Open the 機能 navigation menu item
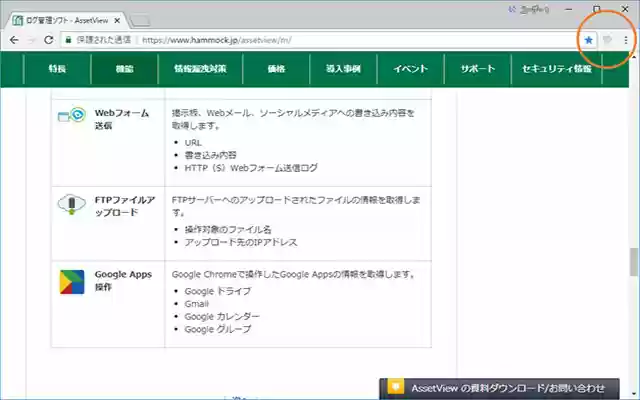Screen dimensions: 640x400 tap(124, 69)
